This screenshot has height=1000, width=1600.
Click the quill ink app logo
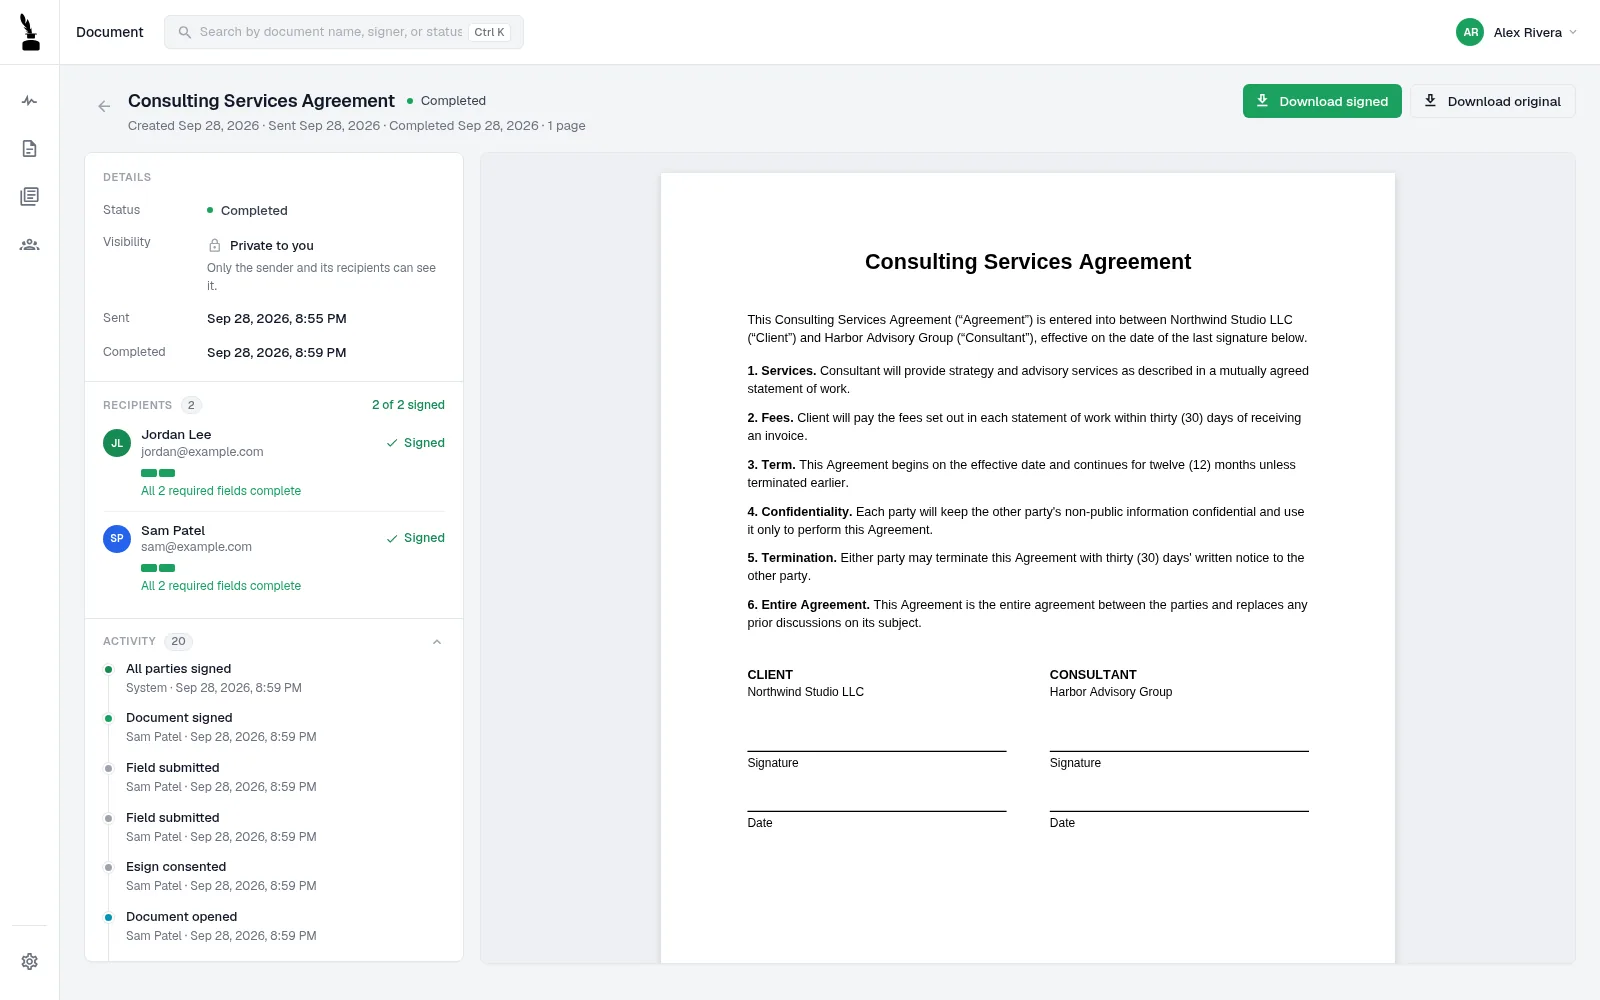tap(30, 32)
